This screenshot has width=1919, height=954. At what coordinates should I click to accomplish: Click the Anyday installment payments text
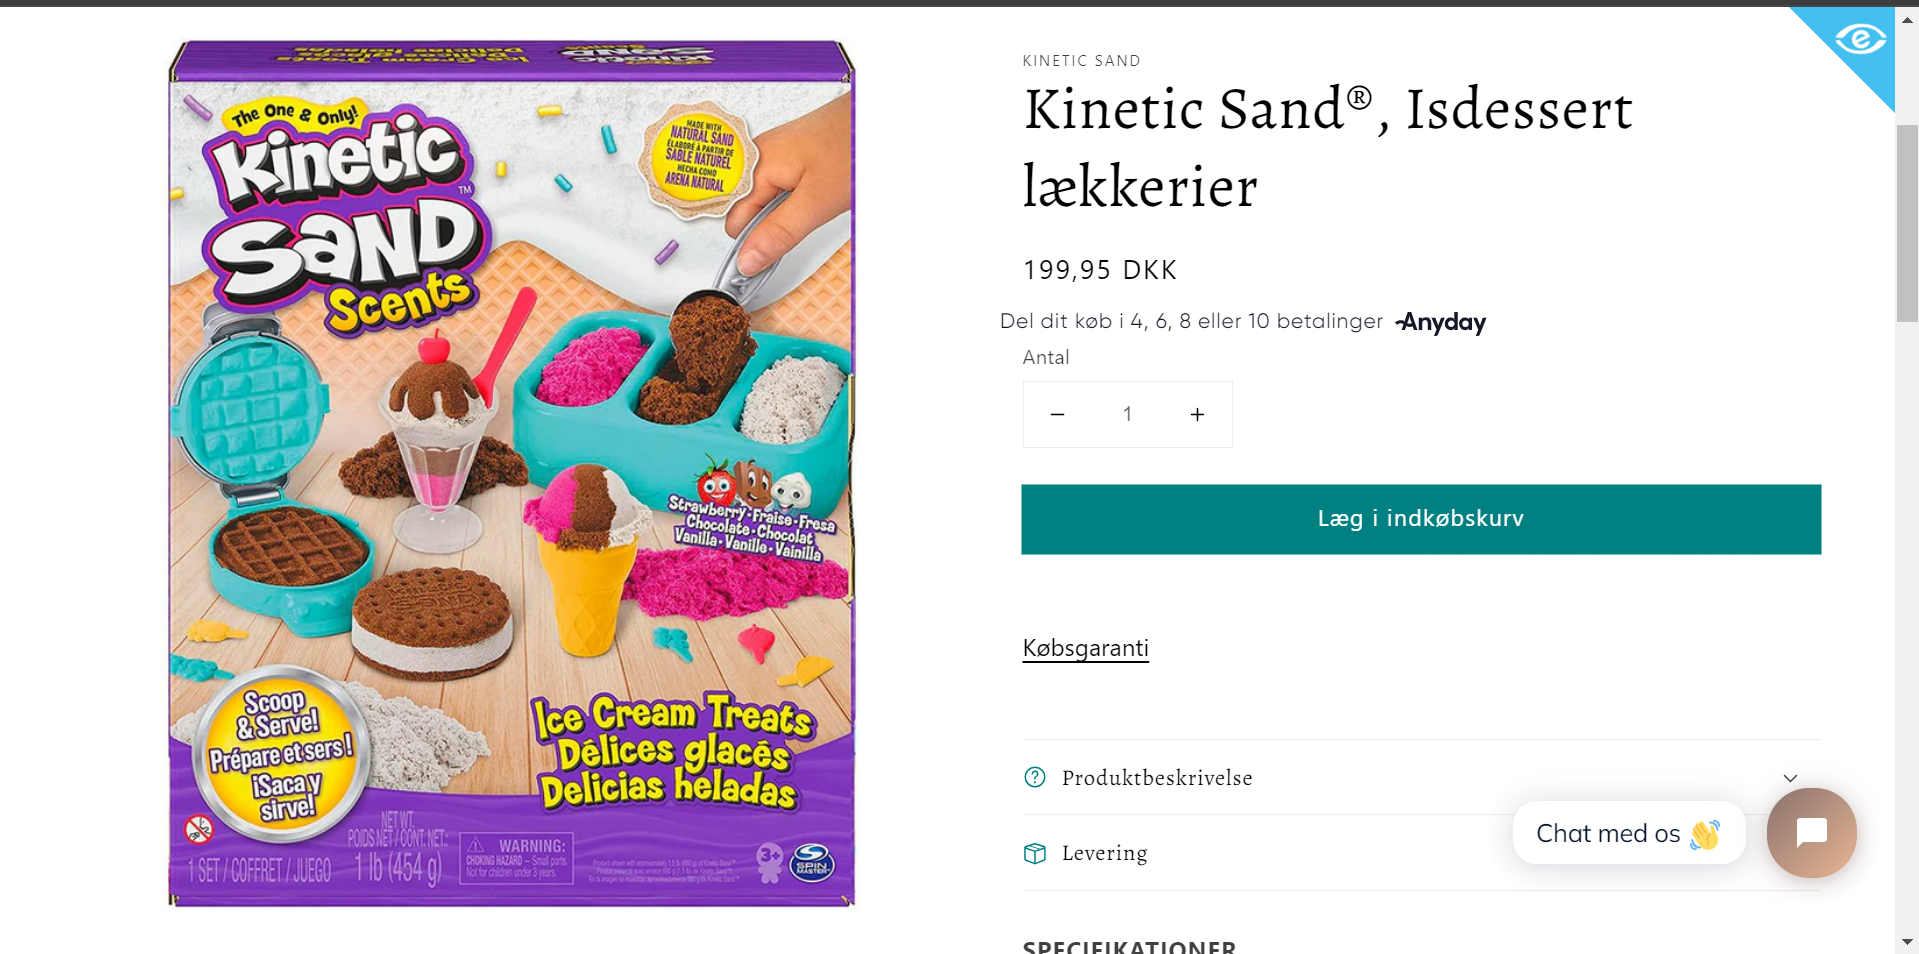(x=1191, y=321)
